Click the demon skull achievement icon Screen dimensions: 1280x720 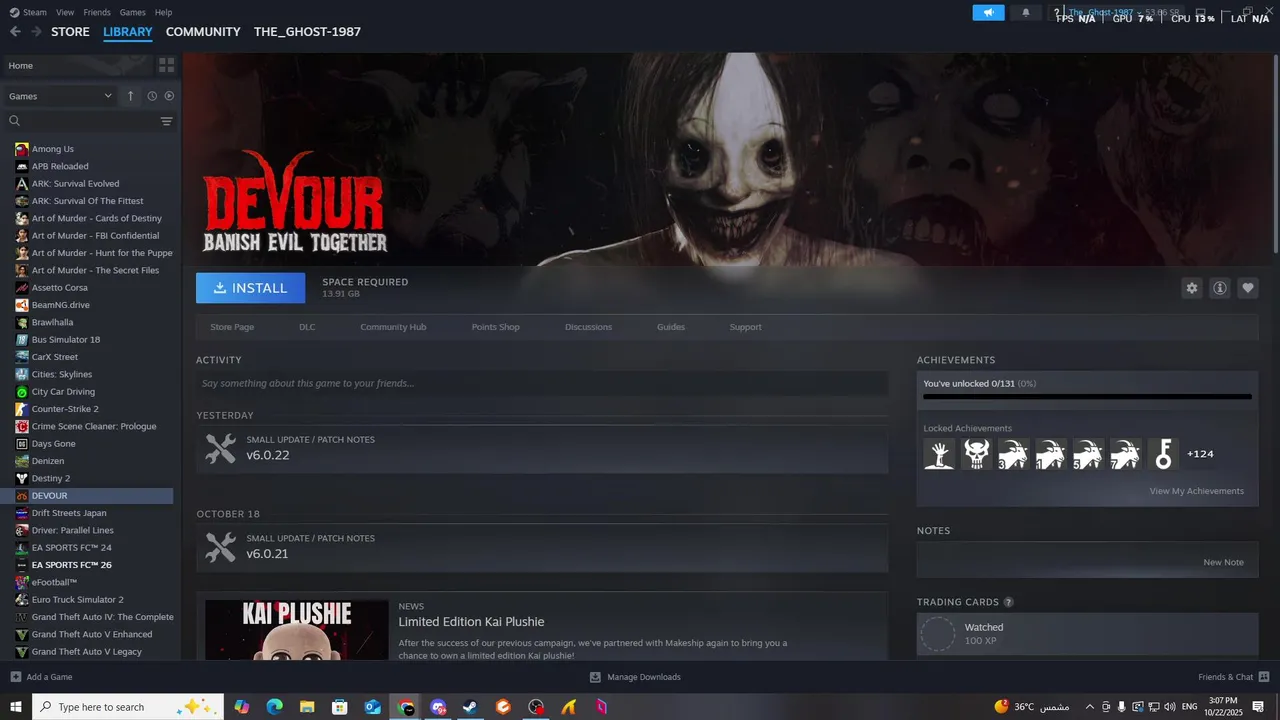click(976, 454)
